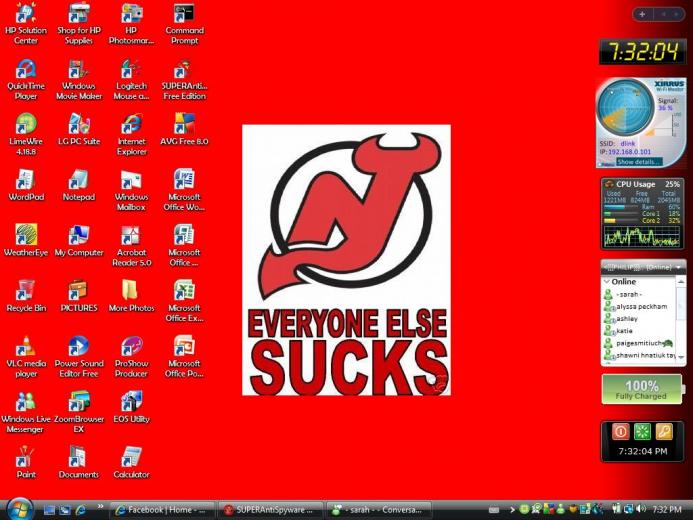The height and width of the screenshot is (520, 693).
Task: Open Command Prompt desktop icon
Action: [184, 23]
